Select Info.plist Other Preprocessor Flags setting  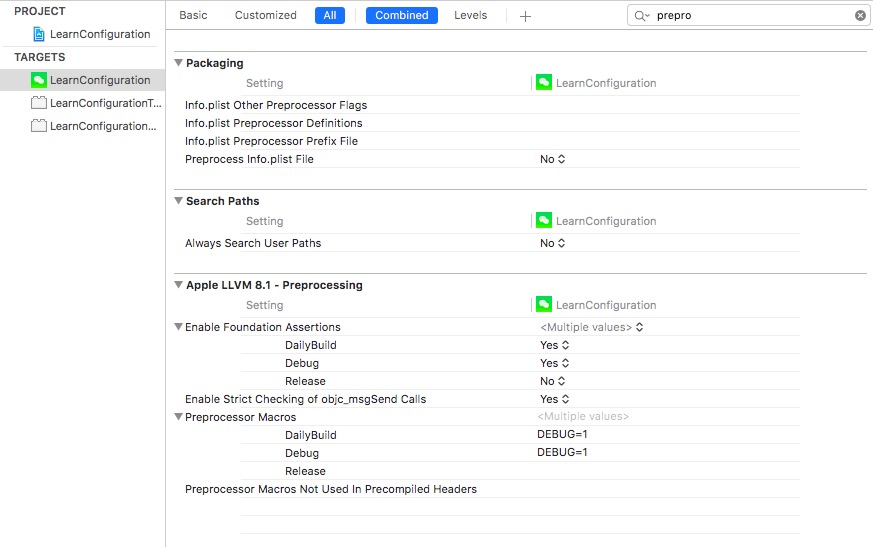pos(276,105)
